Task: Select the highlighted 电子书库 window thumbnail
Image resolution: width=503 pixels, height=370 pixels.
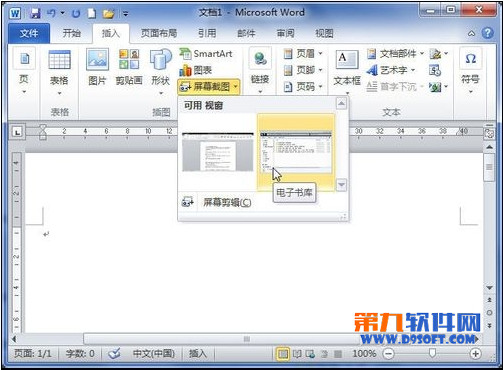Action: [x=296, y=152]
